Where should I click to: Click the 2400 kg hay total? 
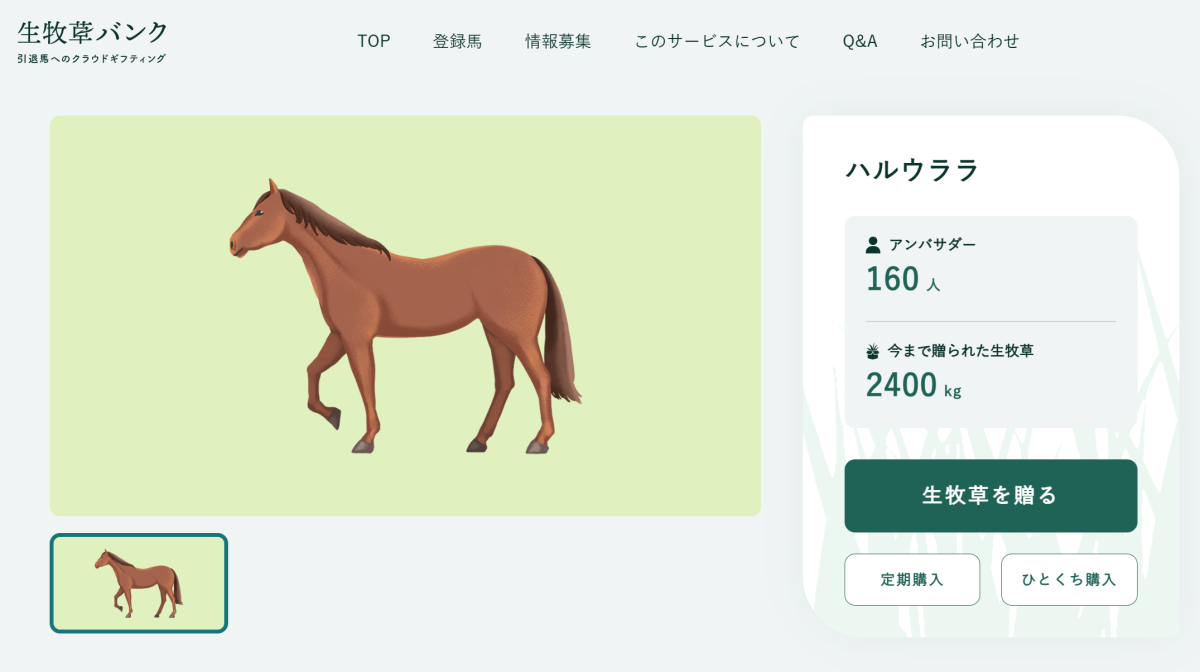pos(912,385)
